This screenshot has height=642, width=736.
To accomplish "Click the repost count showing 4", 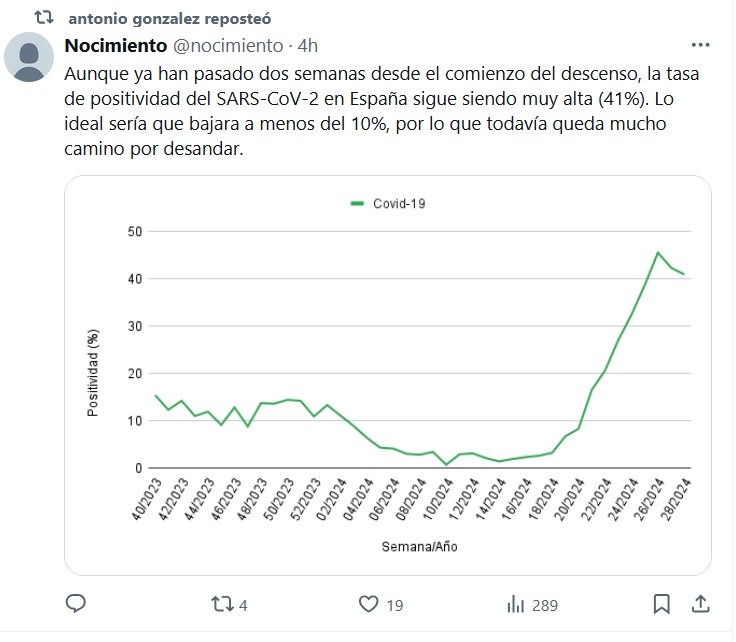I will coord(244,605).
